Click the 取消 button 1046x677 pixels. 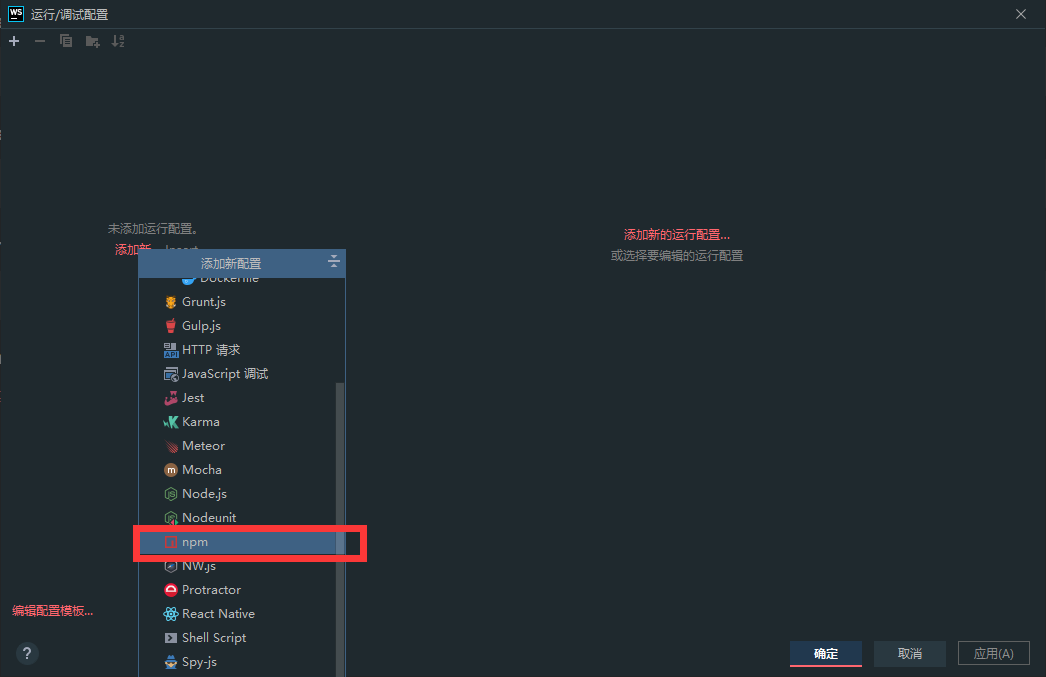(x=910, y=654)
